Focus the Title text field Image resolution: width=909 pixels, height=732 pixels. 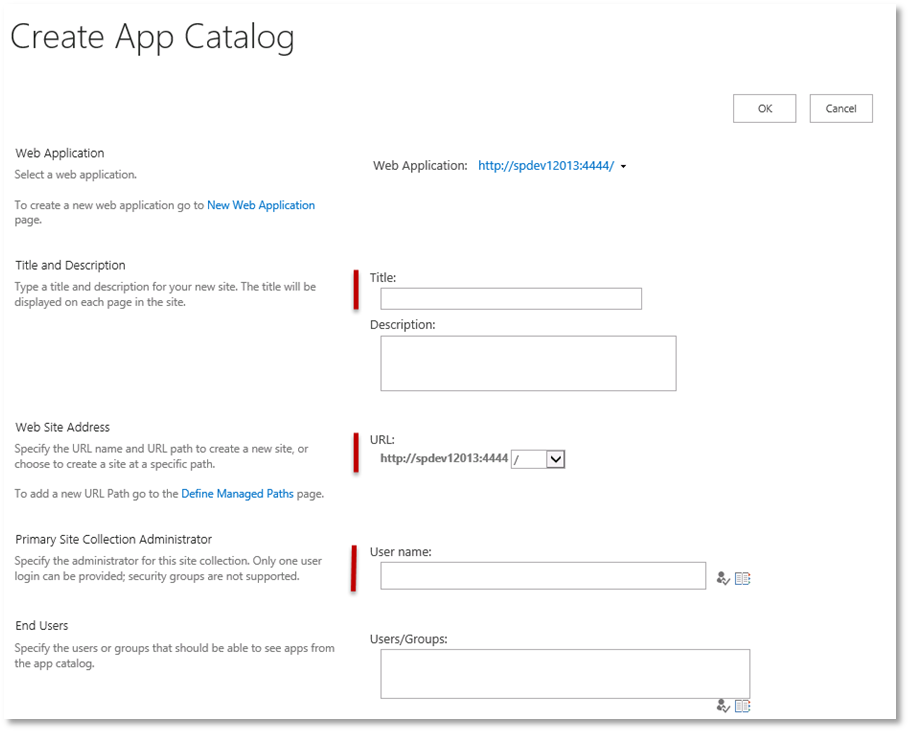511,299
